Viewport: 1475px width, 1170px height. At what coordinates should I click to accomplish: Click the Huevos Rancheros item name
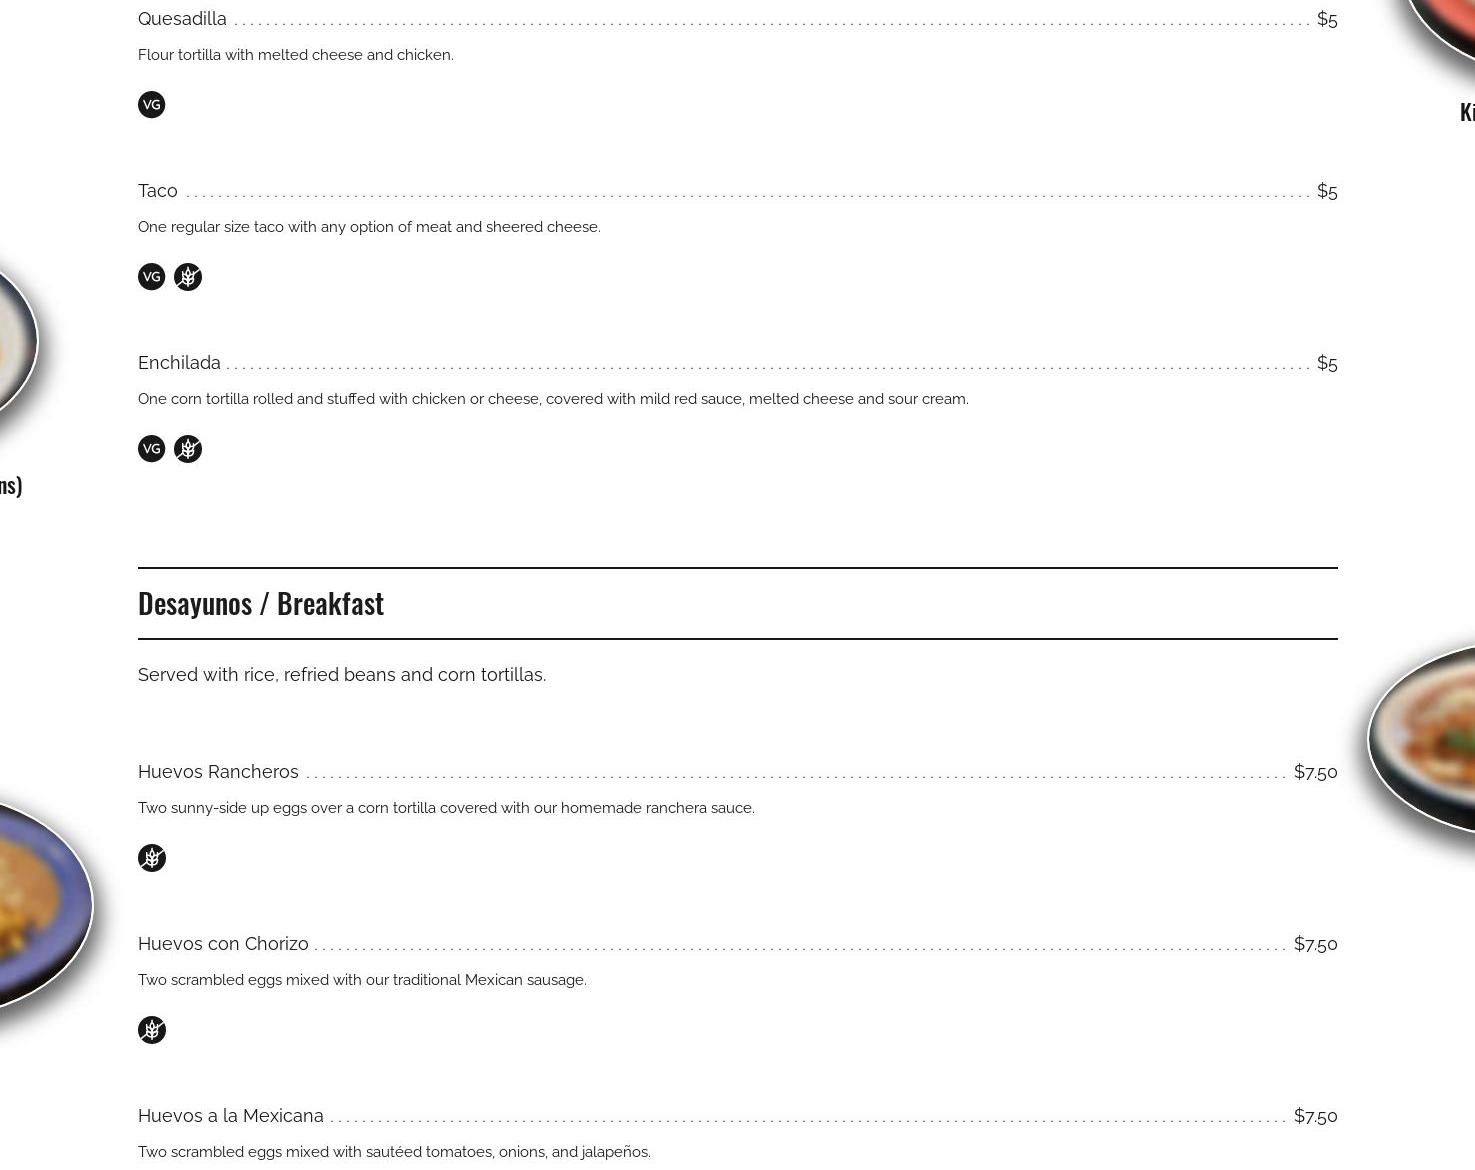click(218, 772)
